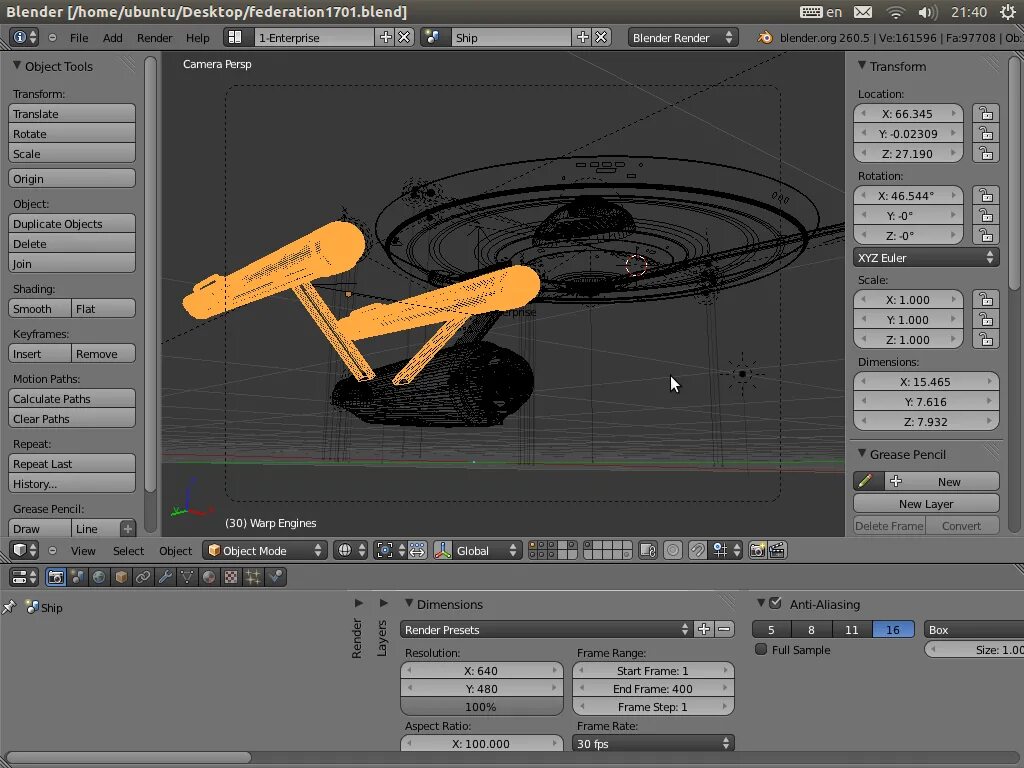This screenshot has width=1024, height=768.
Task: Select the Object properties tab icon
Action: coord(121,577)
